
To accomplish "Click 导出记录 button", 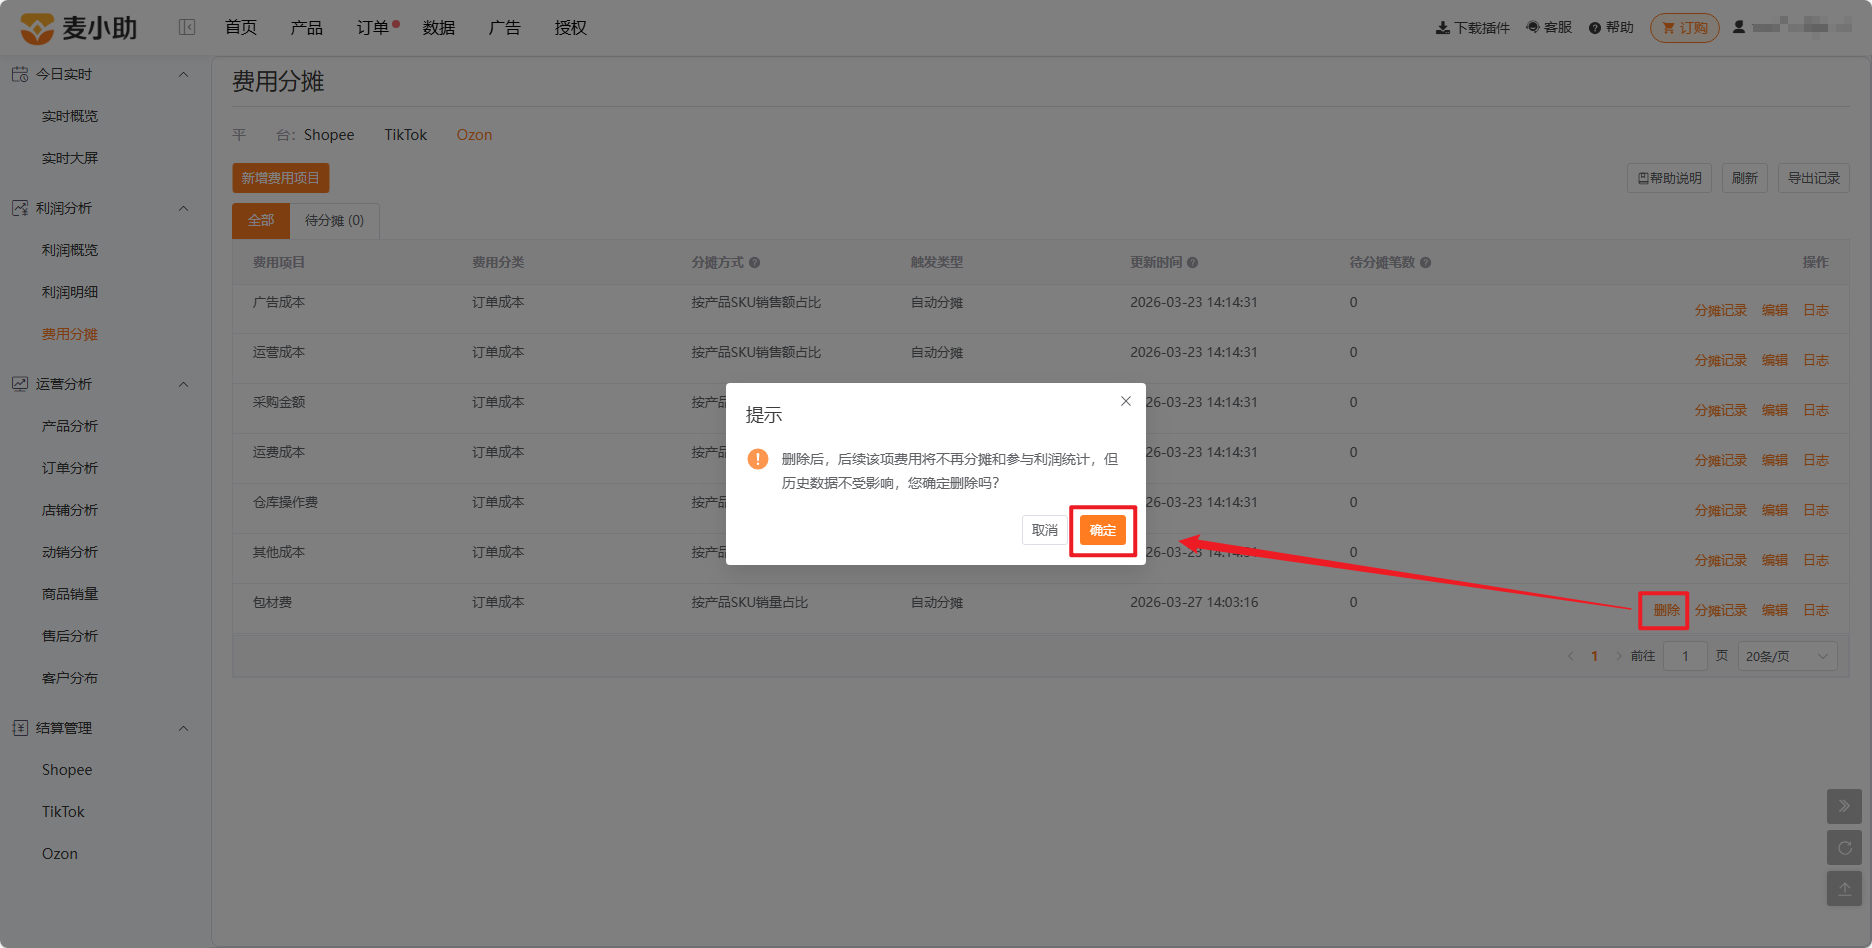I will 1814,178.
